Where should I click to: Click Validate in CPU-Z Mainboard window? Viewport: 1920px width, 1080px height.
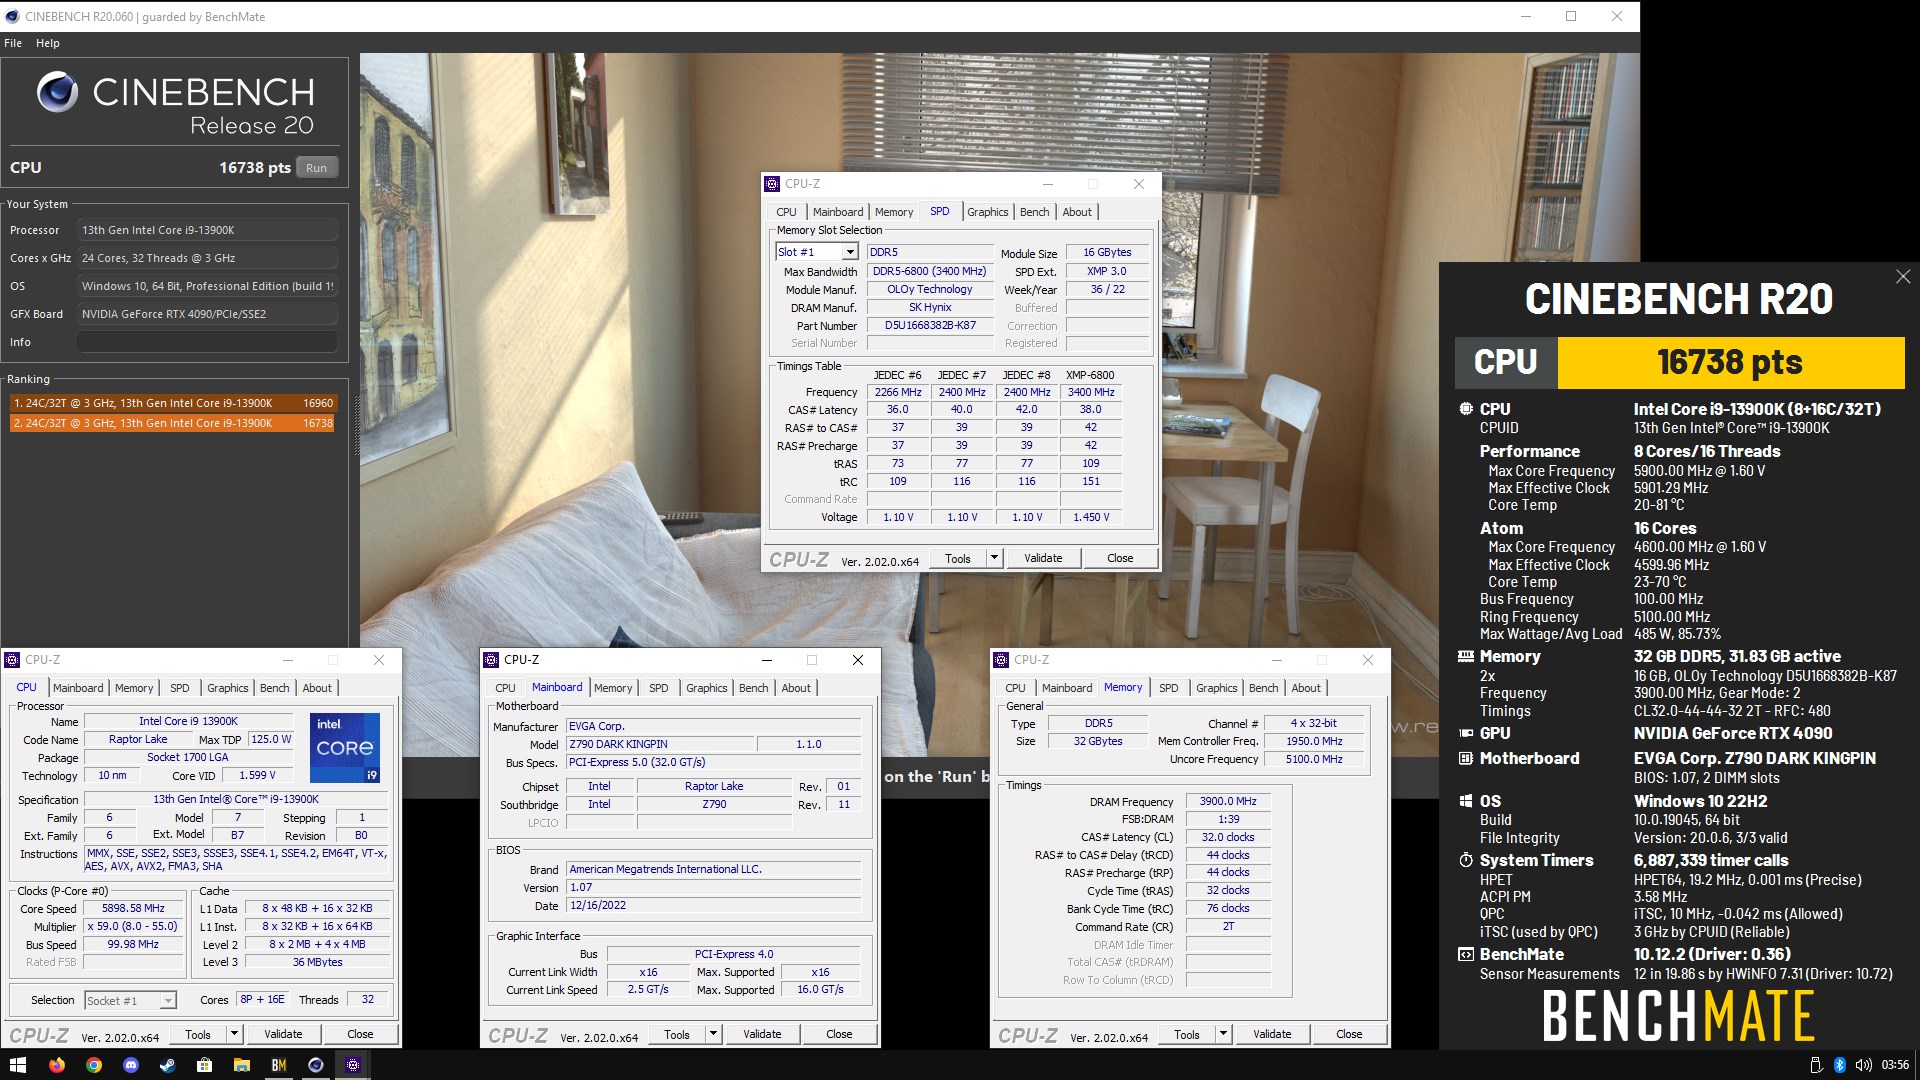762,1034
